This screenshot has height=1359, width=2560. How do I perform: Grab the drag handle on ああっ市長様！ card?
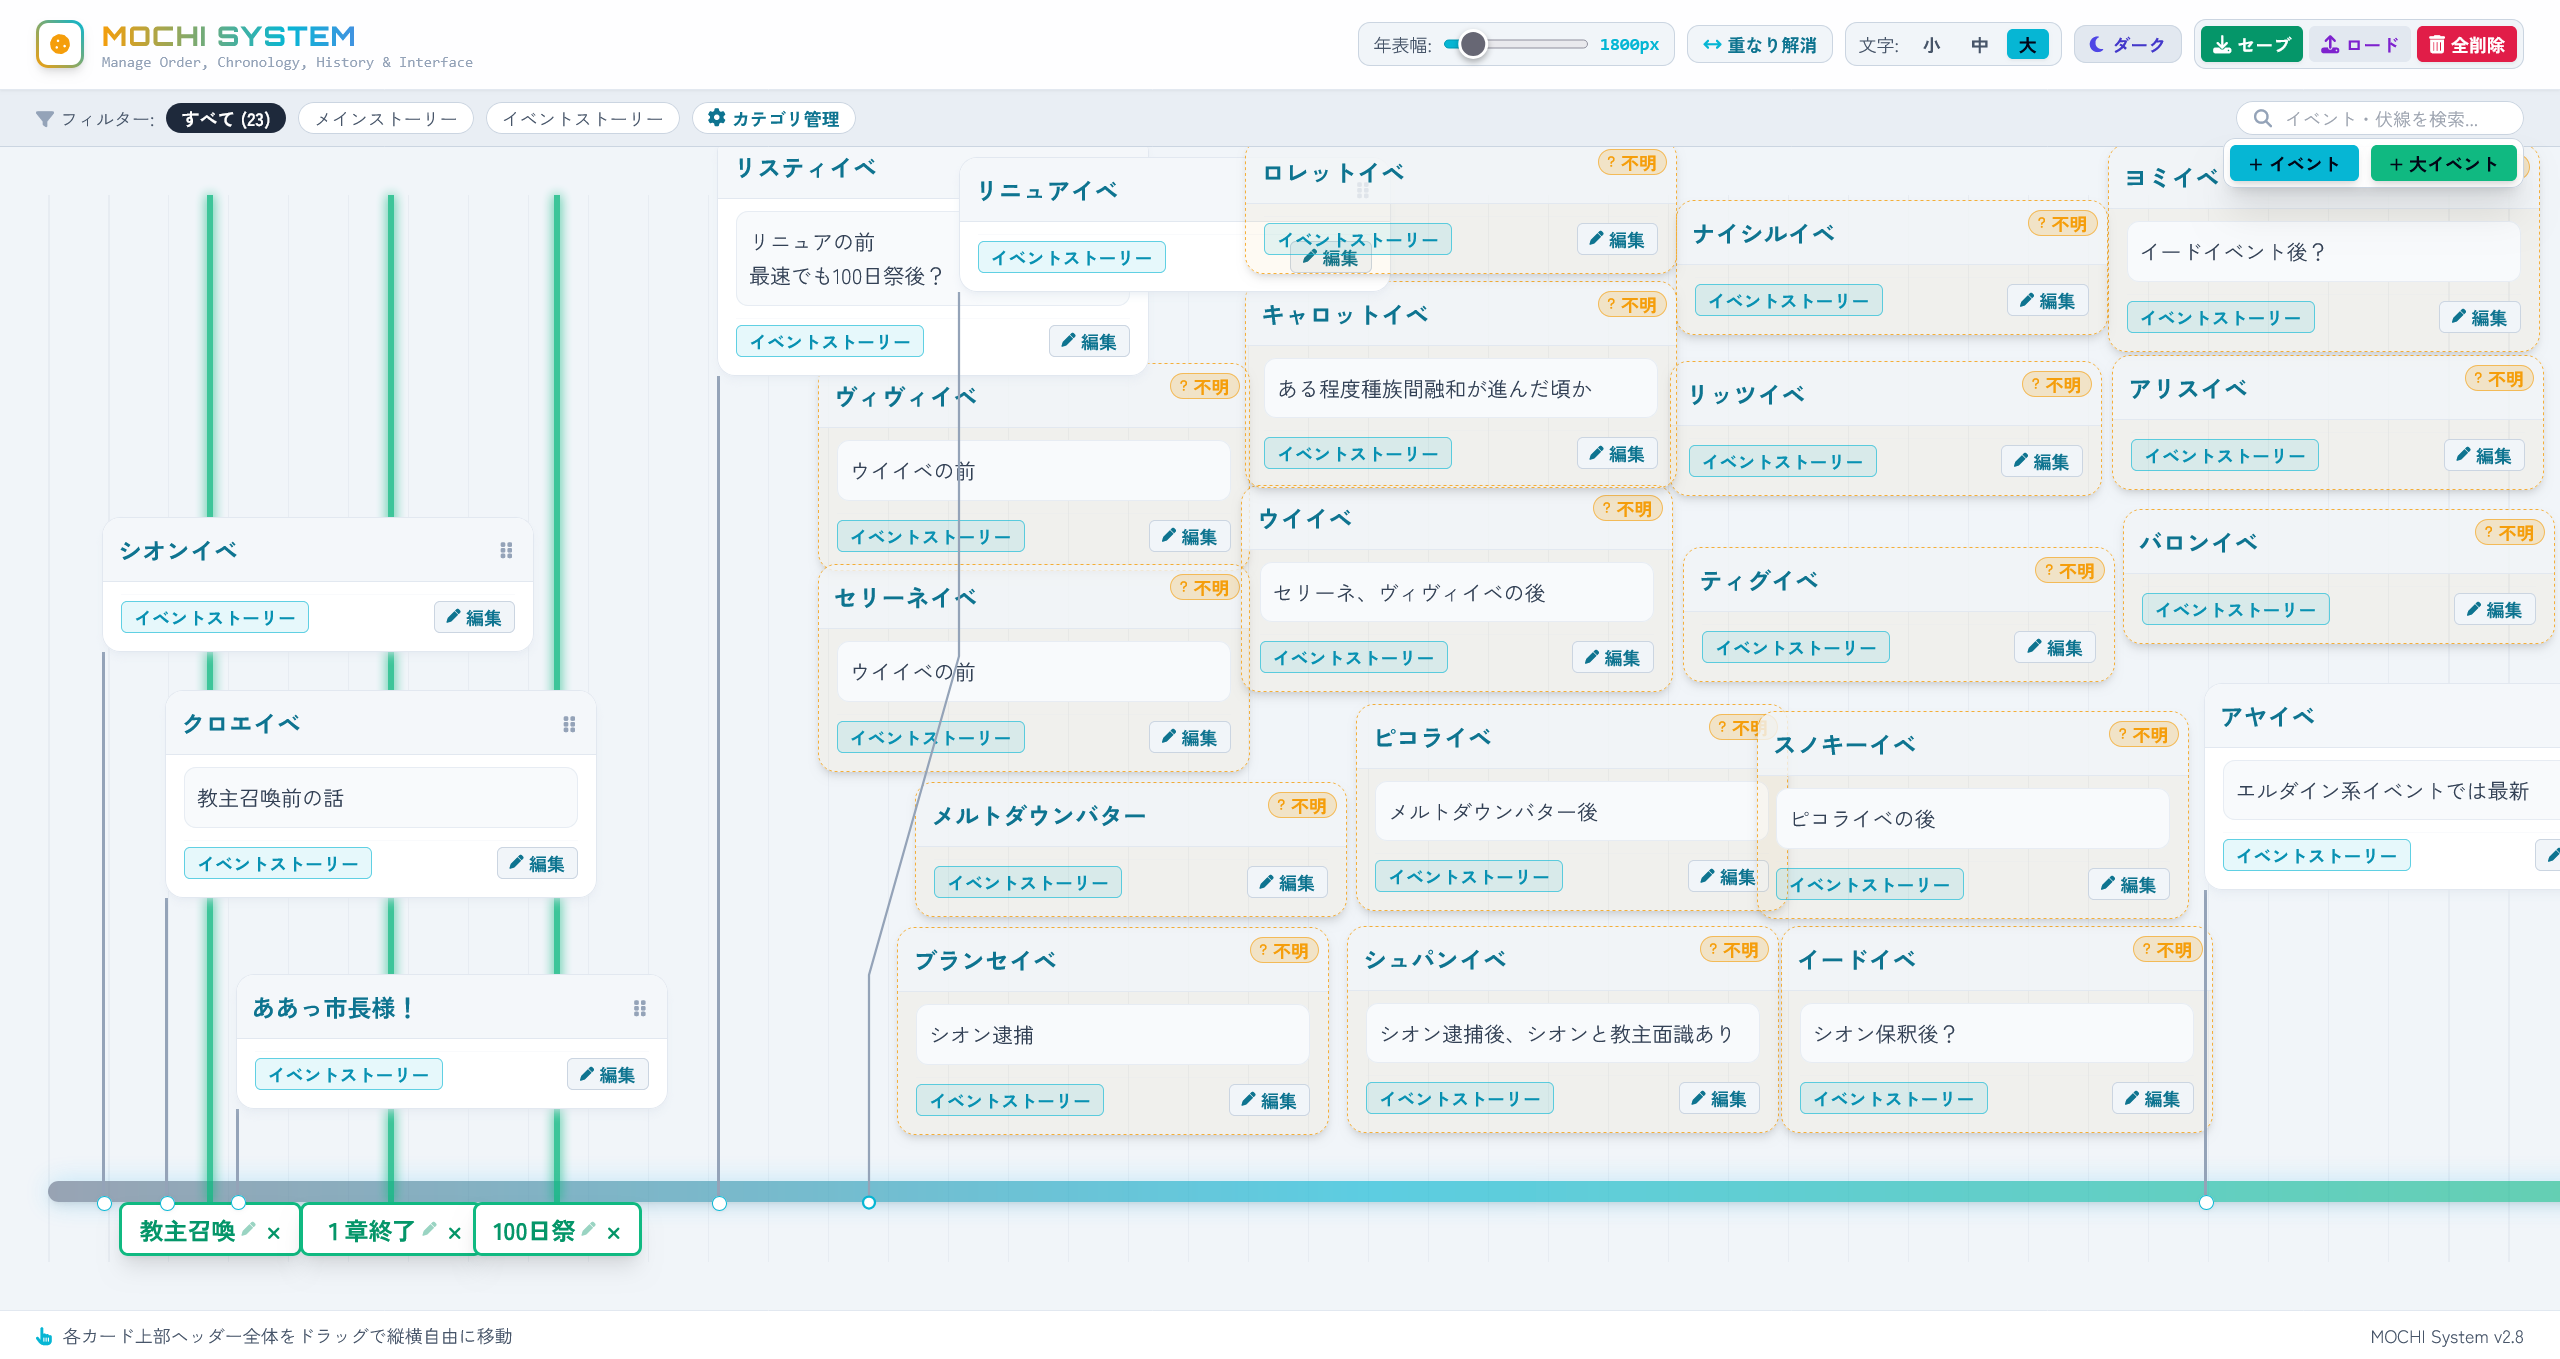pyautogui.click(x=640, y=1008)
